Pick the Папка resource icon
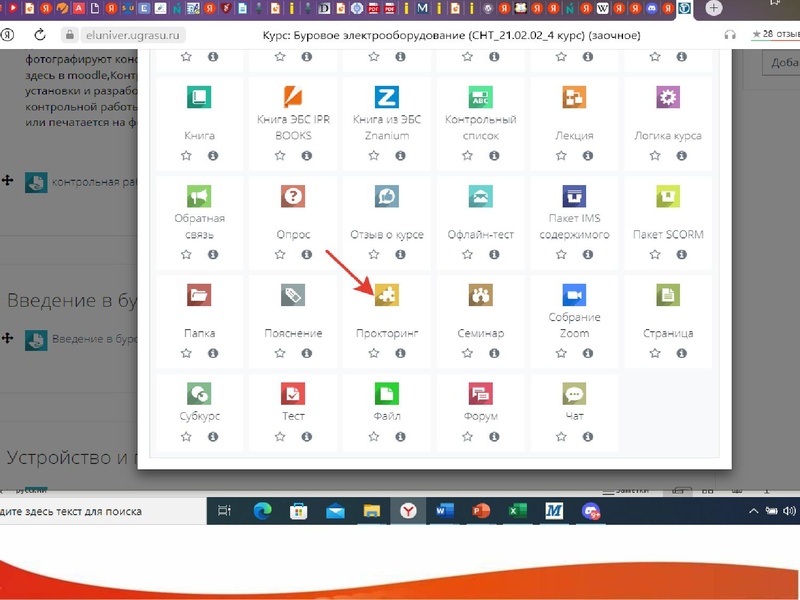Image resolution: width=800 pixels, height=600 pixels. pyautogui.click(x=199, y=295)
